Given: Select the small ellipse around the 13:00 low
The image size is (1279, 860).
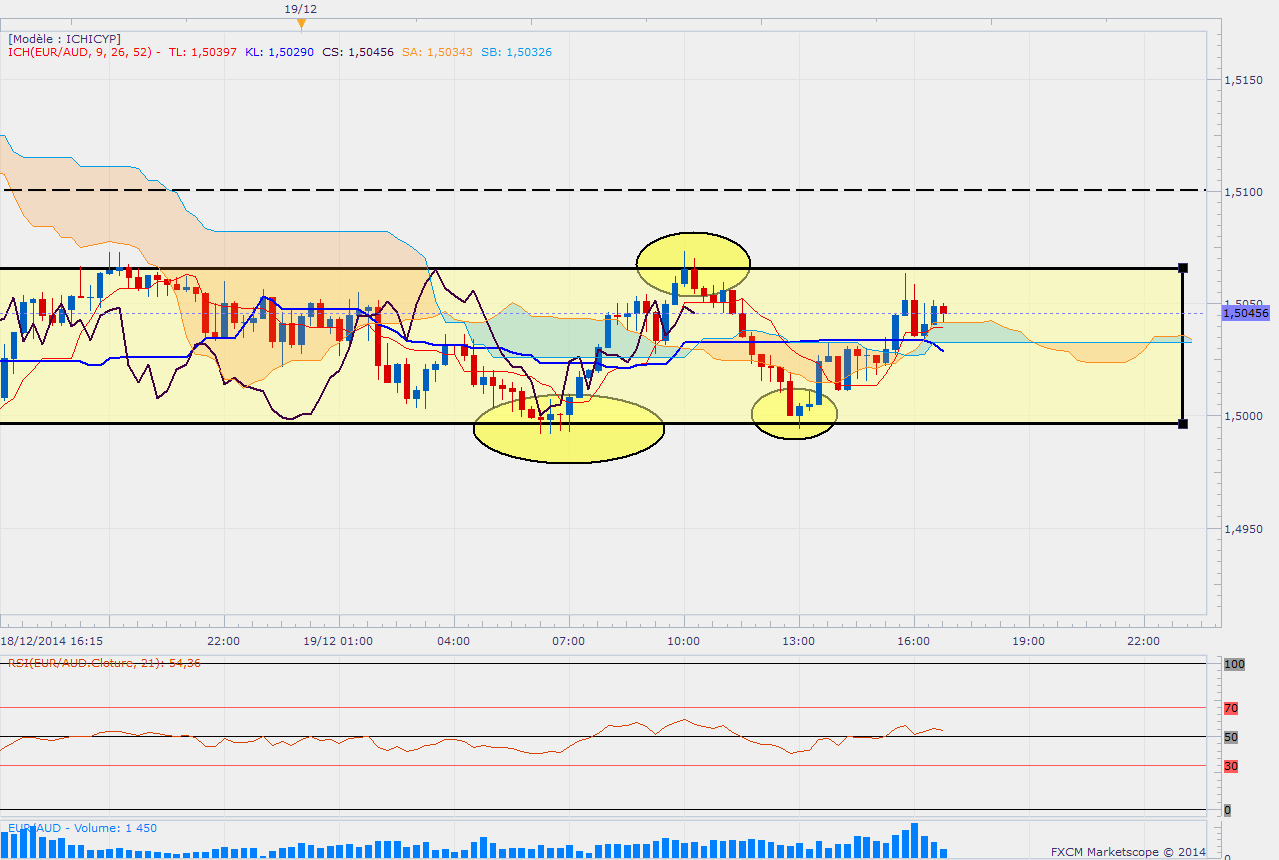Looking at the screenshot, I should tap(794, 414).
